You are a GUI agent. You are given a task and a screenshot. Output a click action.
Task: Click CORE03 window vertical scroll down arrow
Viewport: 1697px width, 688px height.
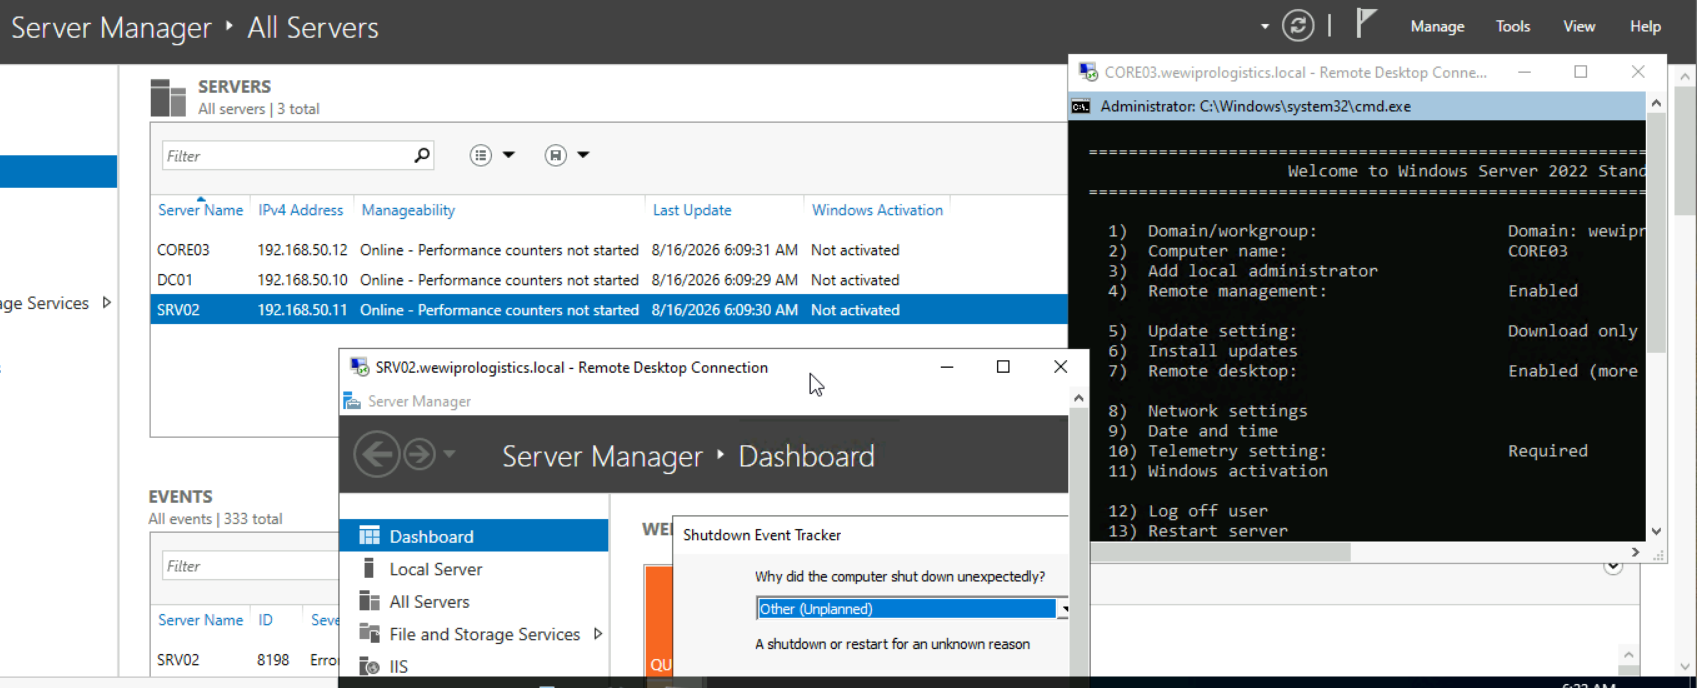point(1656,532)
